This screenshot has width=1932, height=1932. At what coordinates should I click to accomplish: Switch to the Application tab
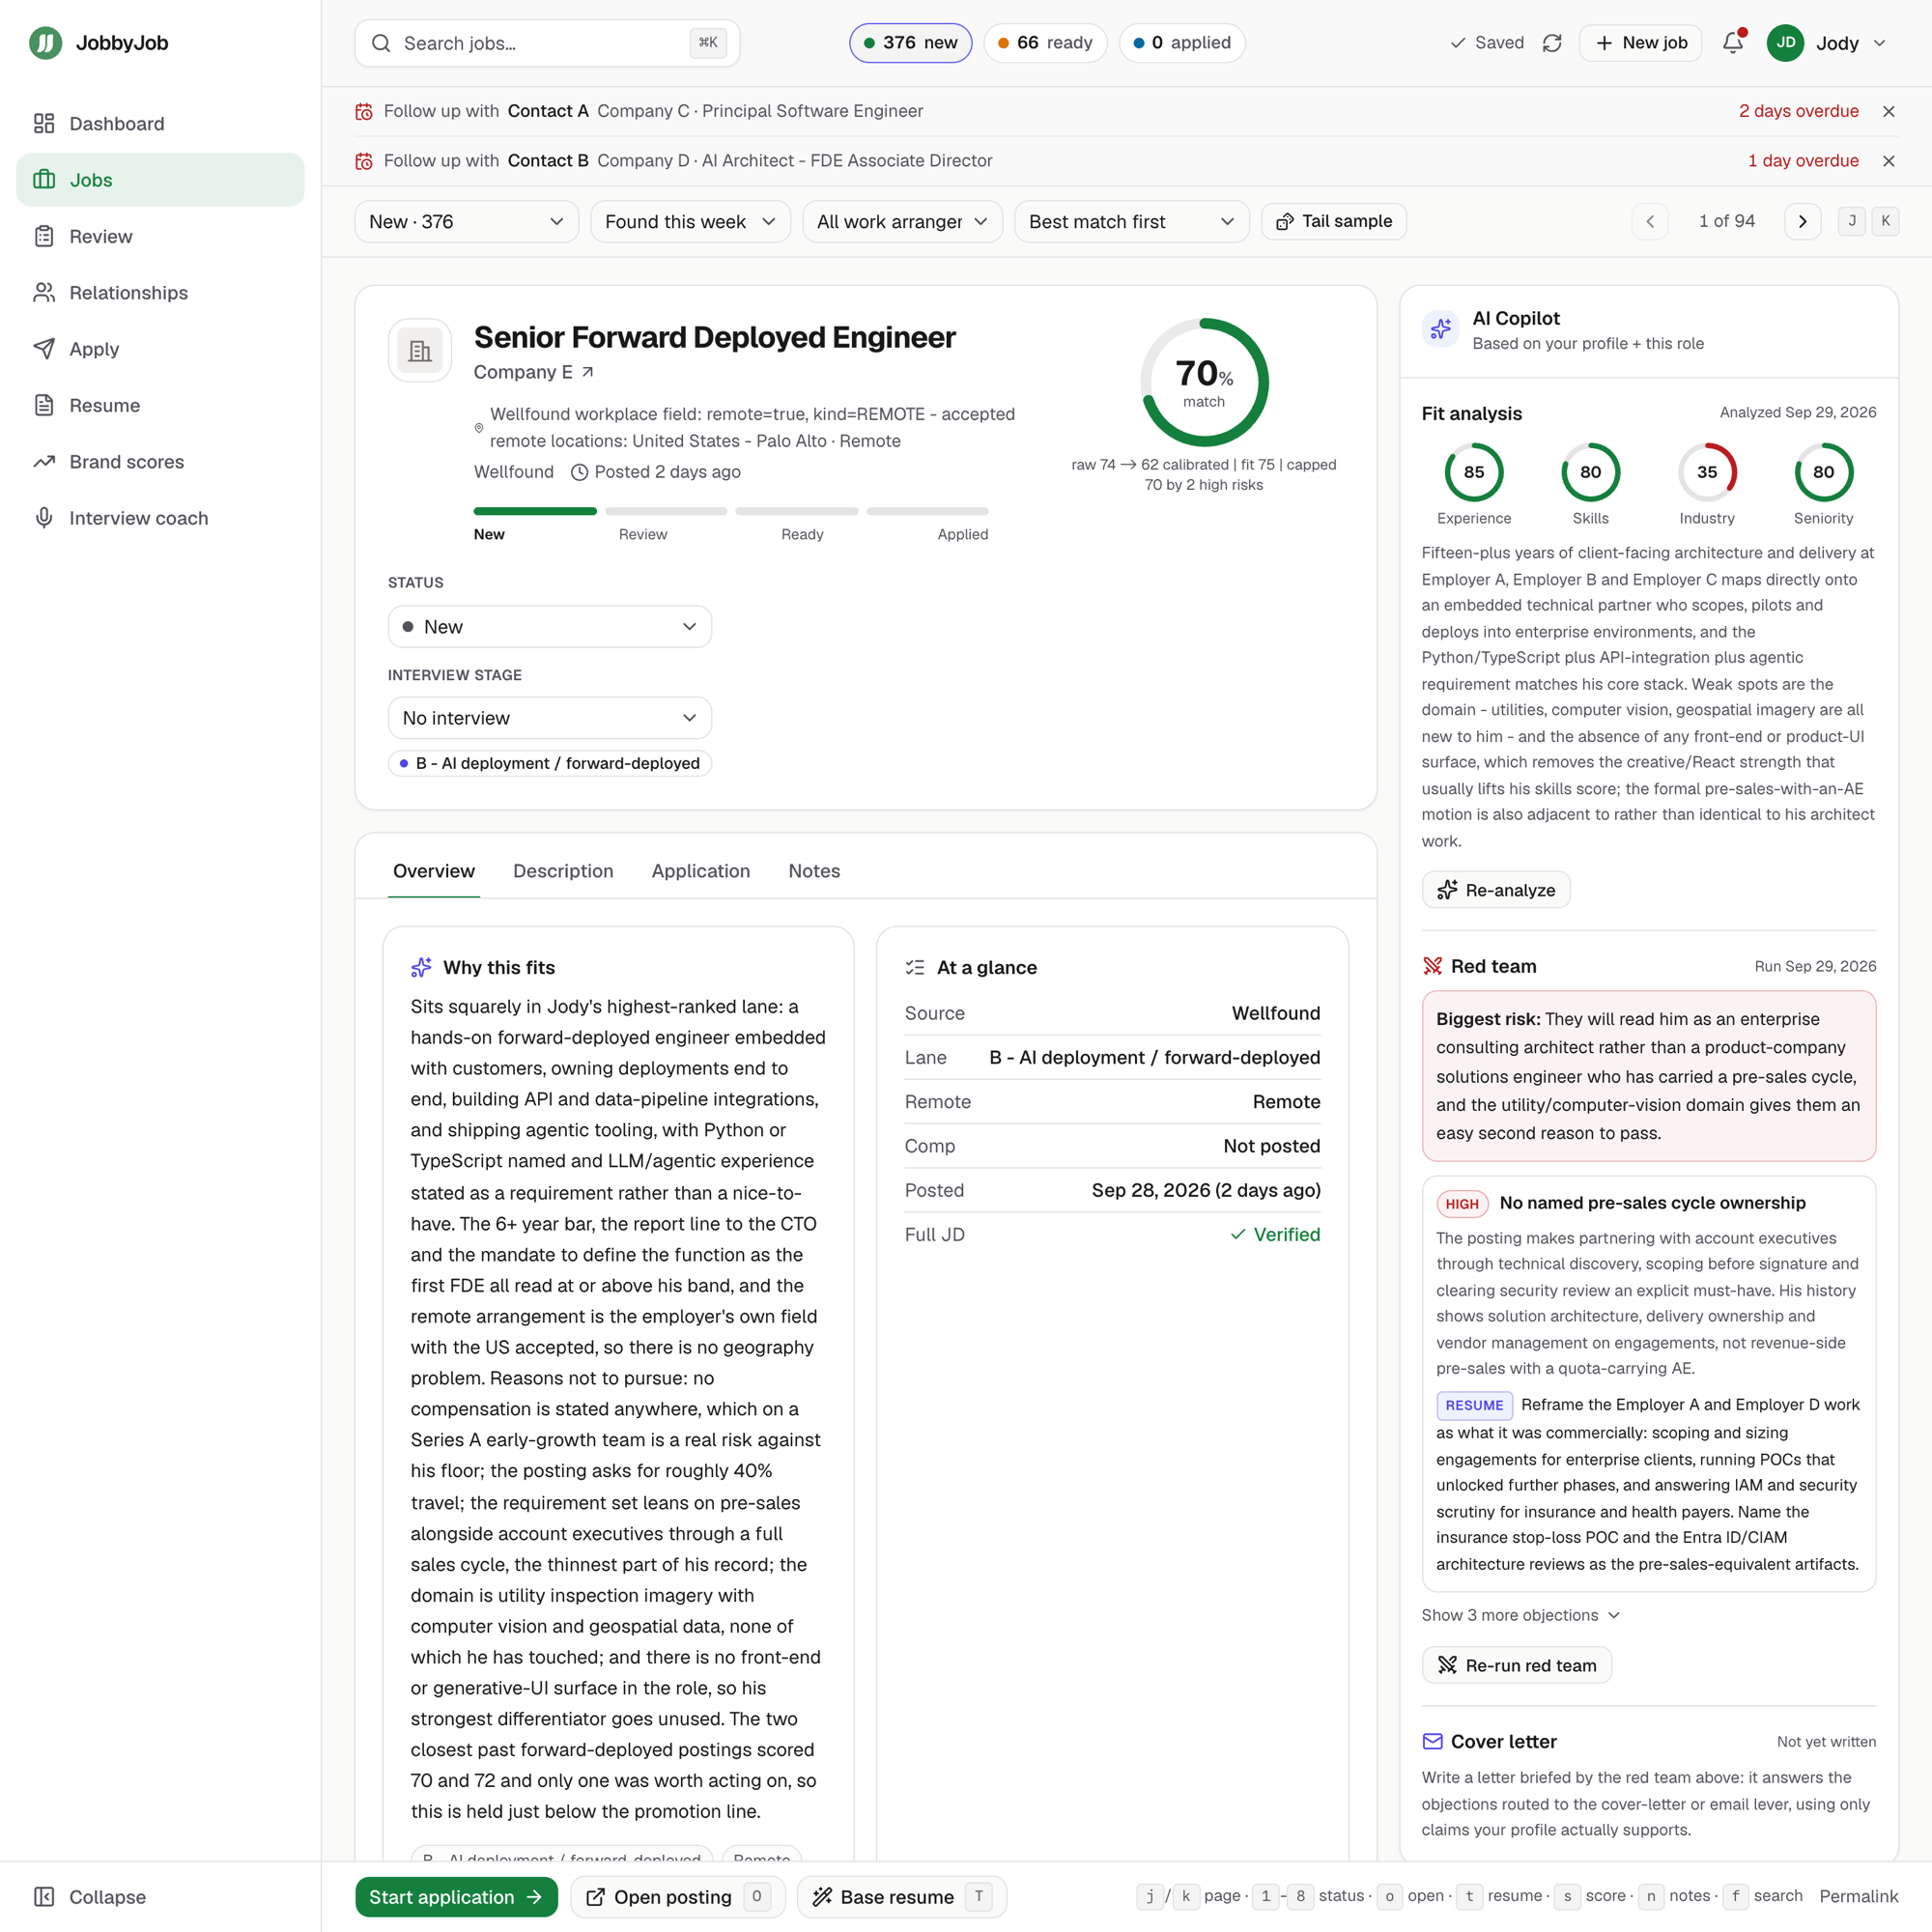701,871
